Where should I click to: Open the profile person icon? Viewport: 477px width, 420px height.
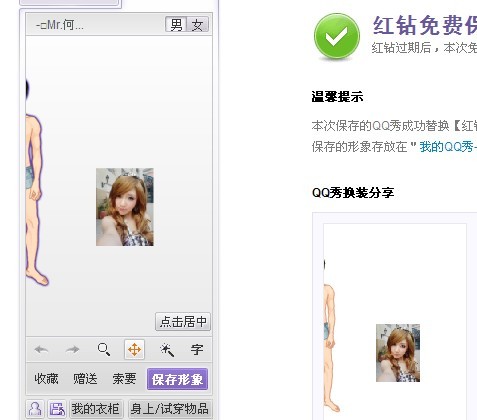(35, 409)
